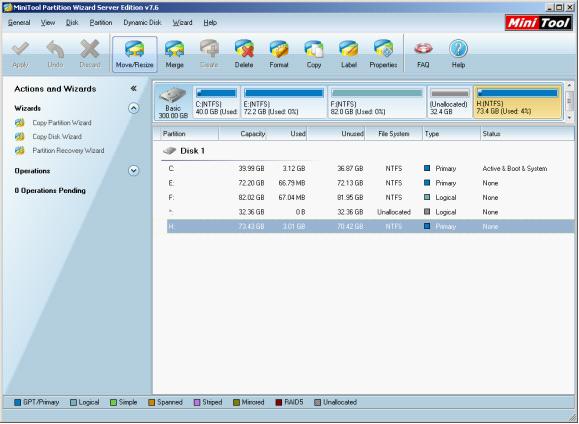Click the GPT/Primary legend color swatch
The image size is (579, 424).
point(17,403)
